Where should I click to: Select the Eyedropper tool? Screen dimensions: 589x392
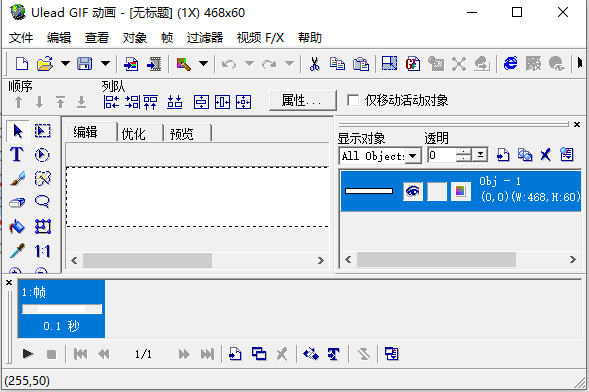point(17,250)
